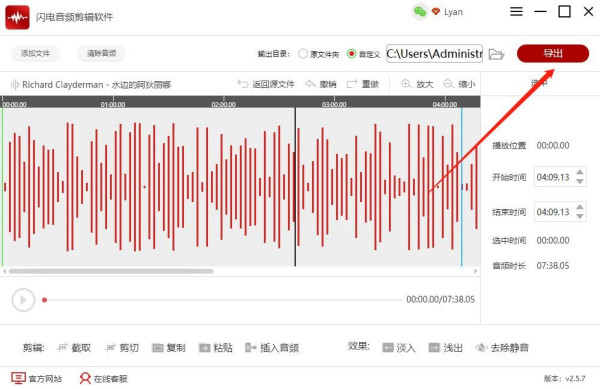Screen dimensions: 600x389
Task: Zoom in waveform with 放大
Action: pos(406,83)
